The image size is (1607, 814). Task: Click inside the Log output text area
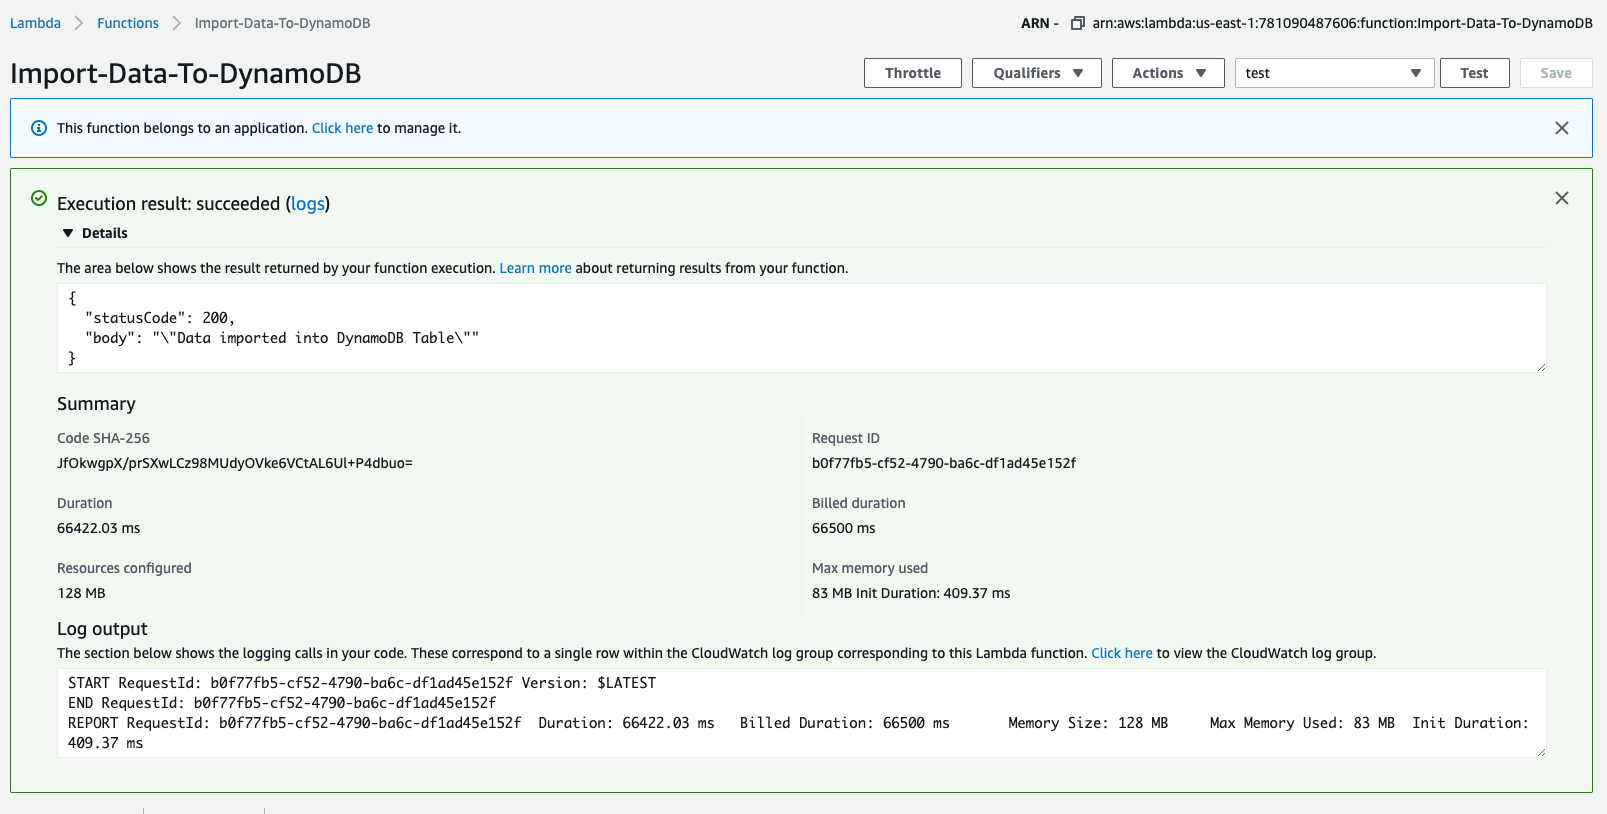coord(801,713)
